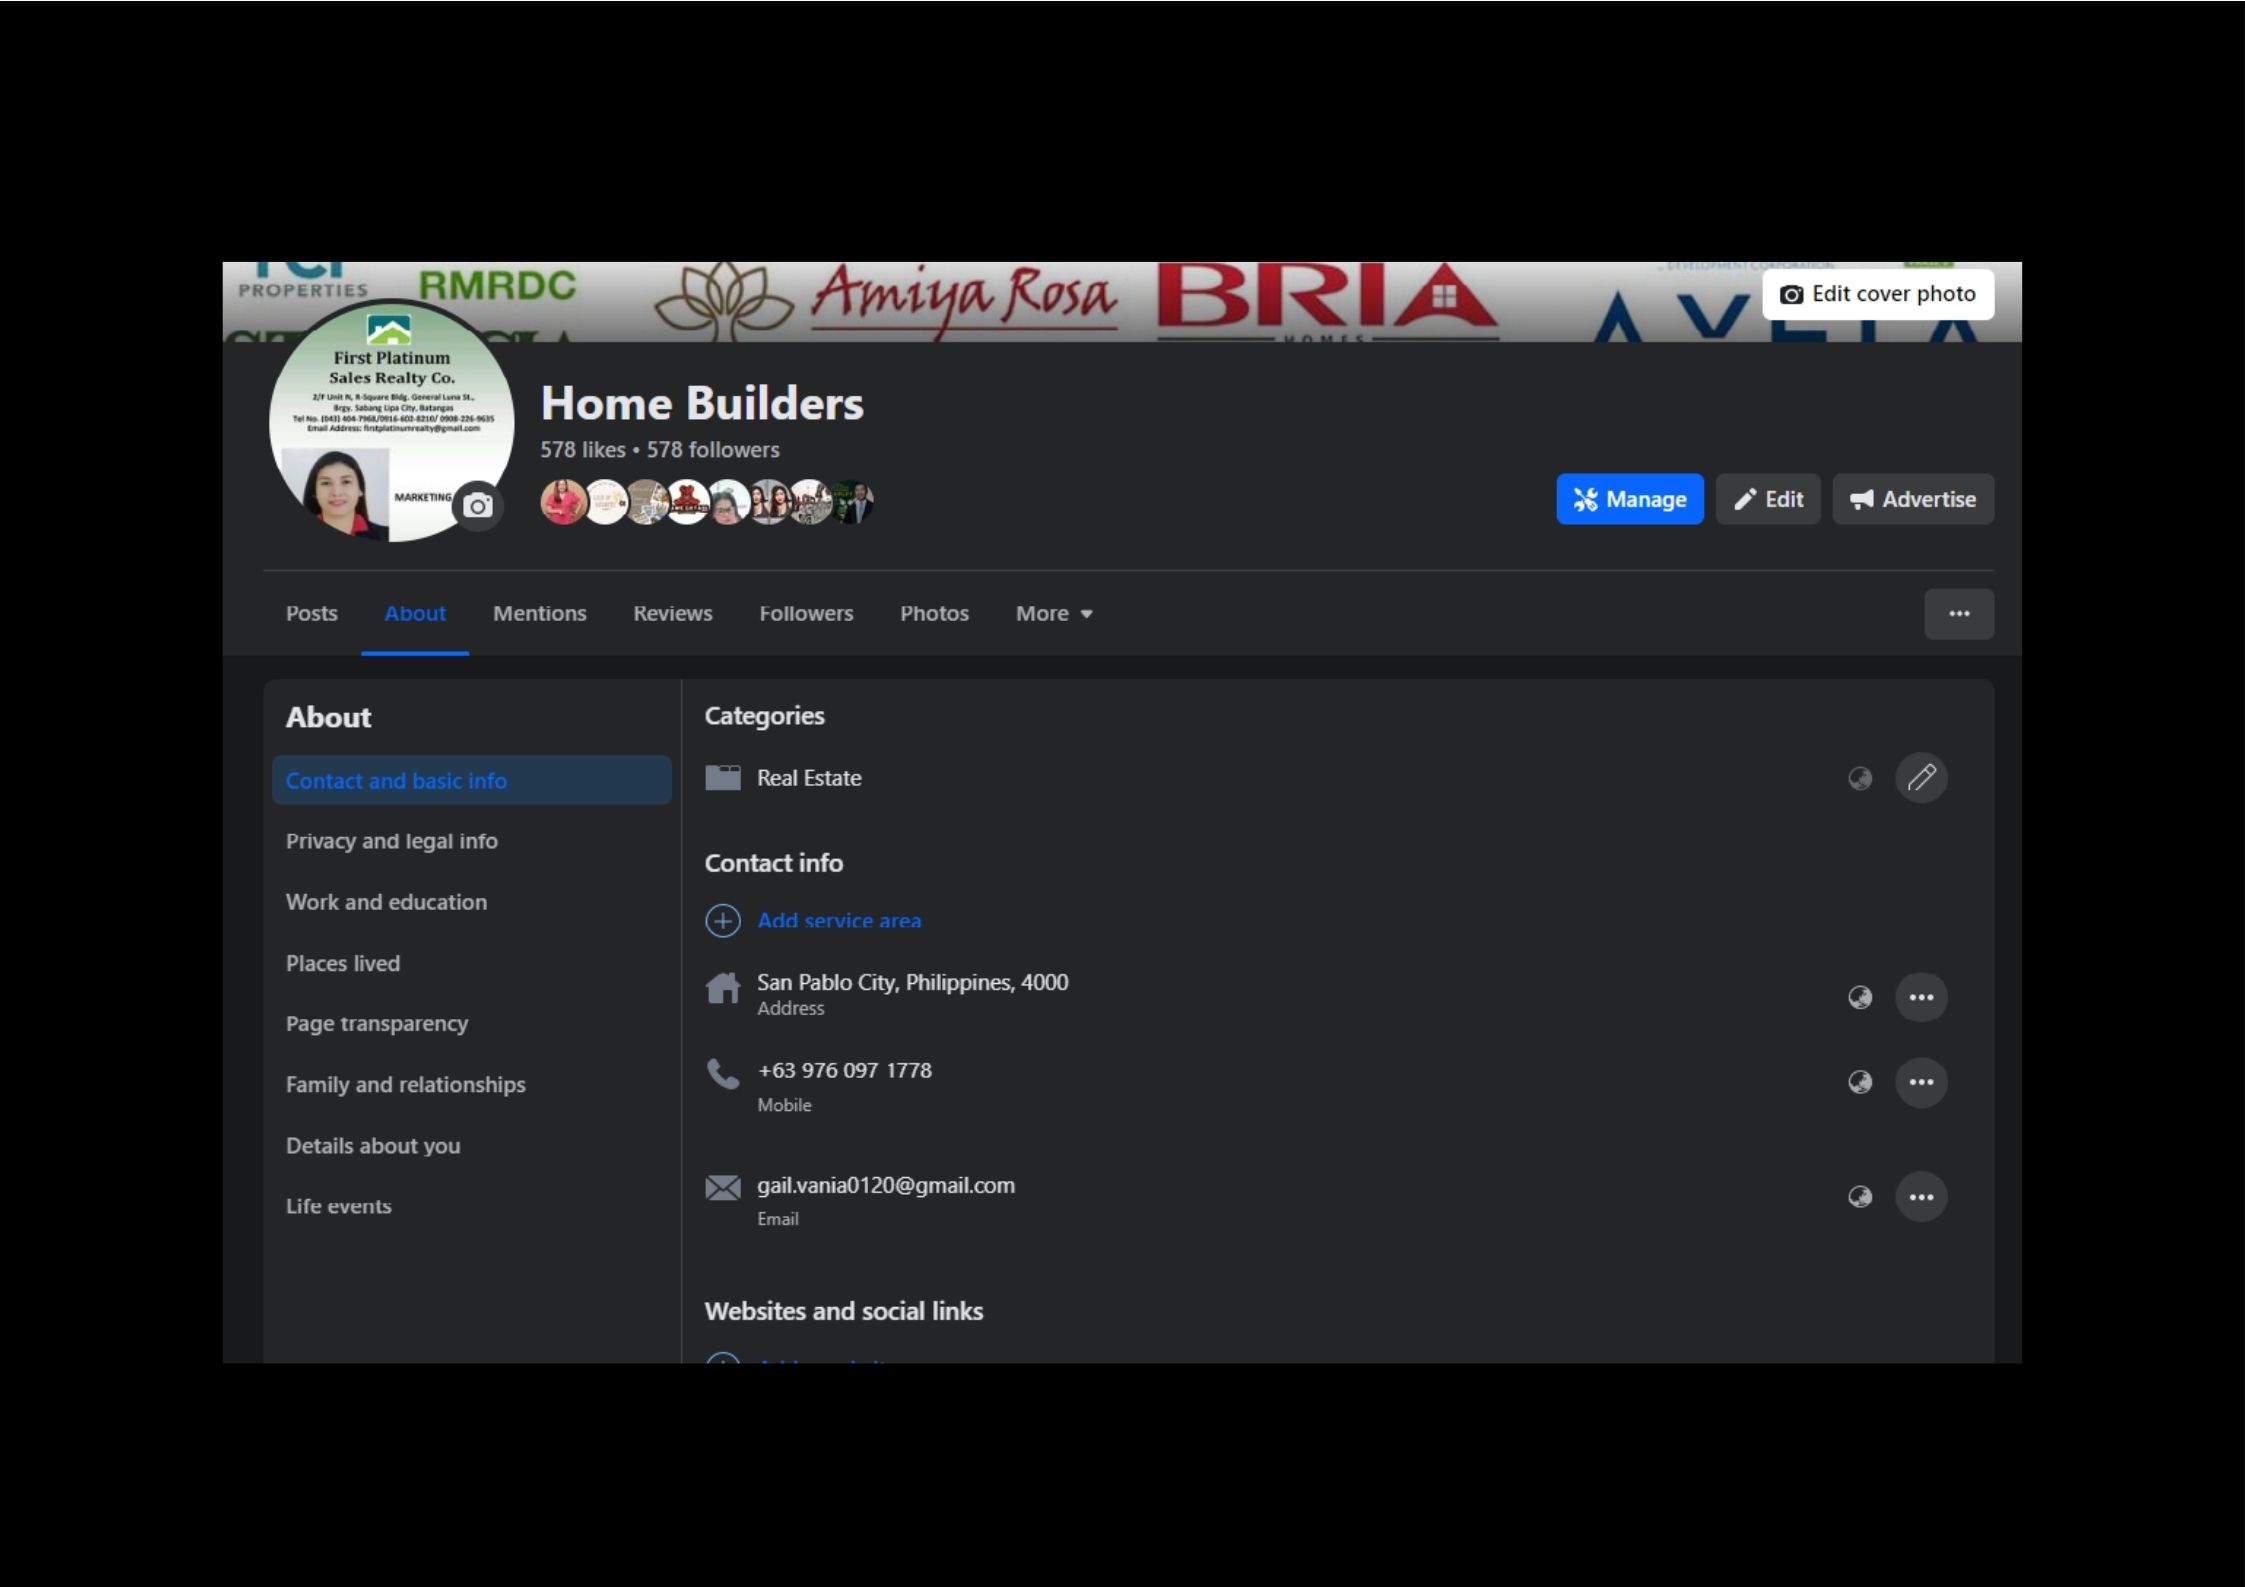Click the first follower avatar thumbnail
This screenshot has height=1587, width=2245.
562,502
